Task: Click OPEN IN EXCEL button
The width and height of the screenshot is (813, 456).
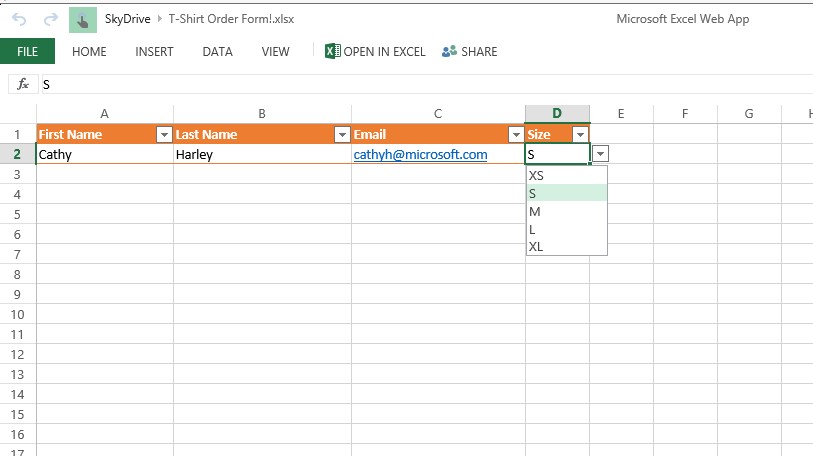Action: [x=375, y=51]
